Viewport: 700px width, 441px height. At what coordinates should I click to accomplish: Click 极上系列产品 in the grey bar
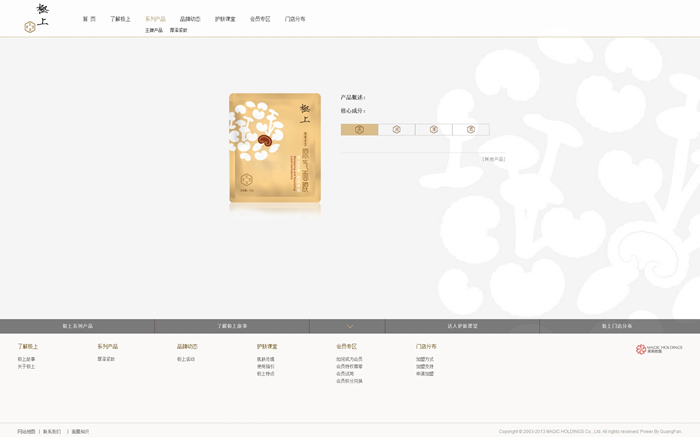(x=78, y=326)
